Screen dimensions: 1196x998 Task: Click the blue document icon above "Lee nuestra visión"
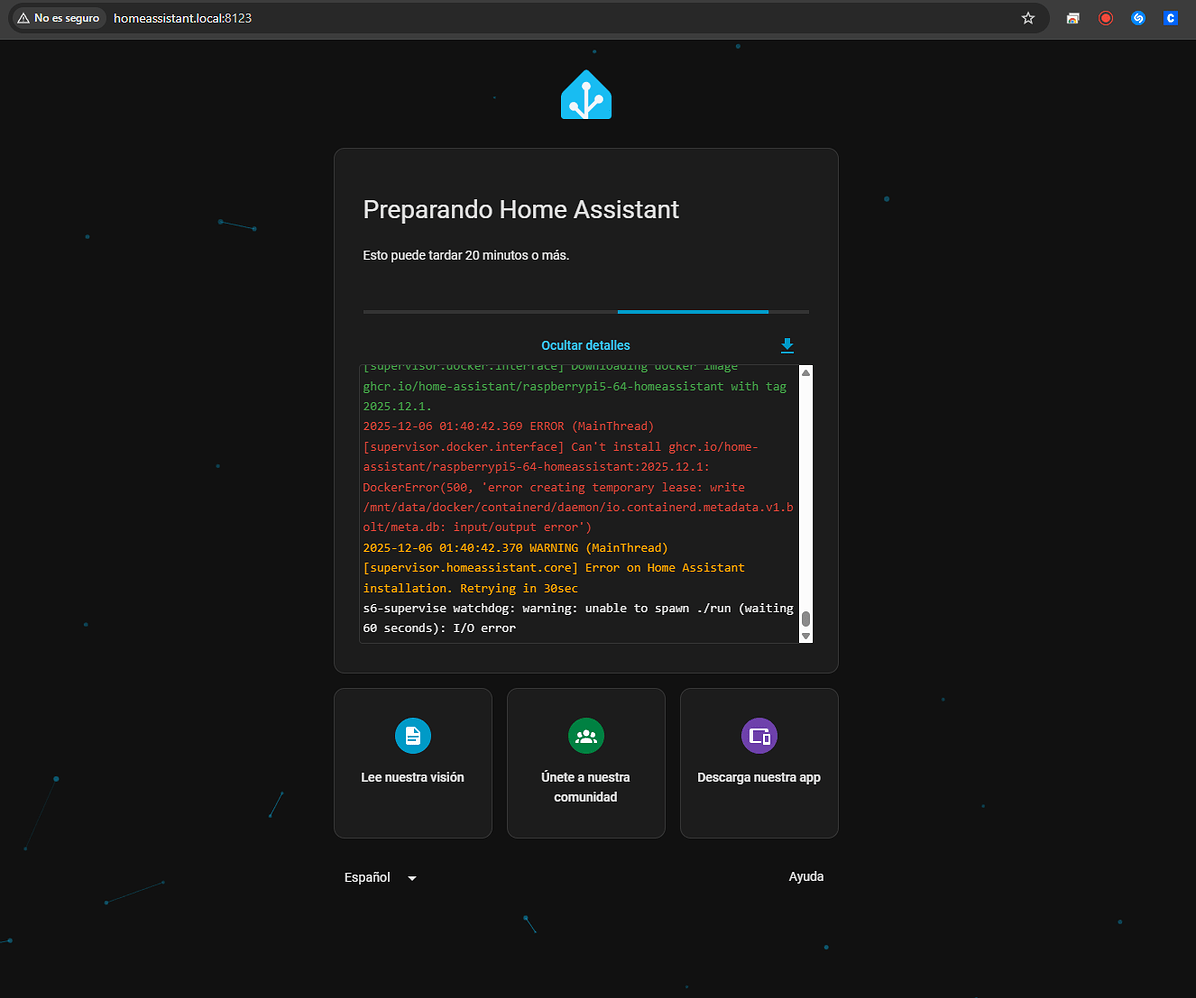(x=413, y=735)
